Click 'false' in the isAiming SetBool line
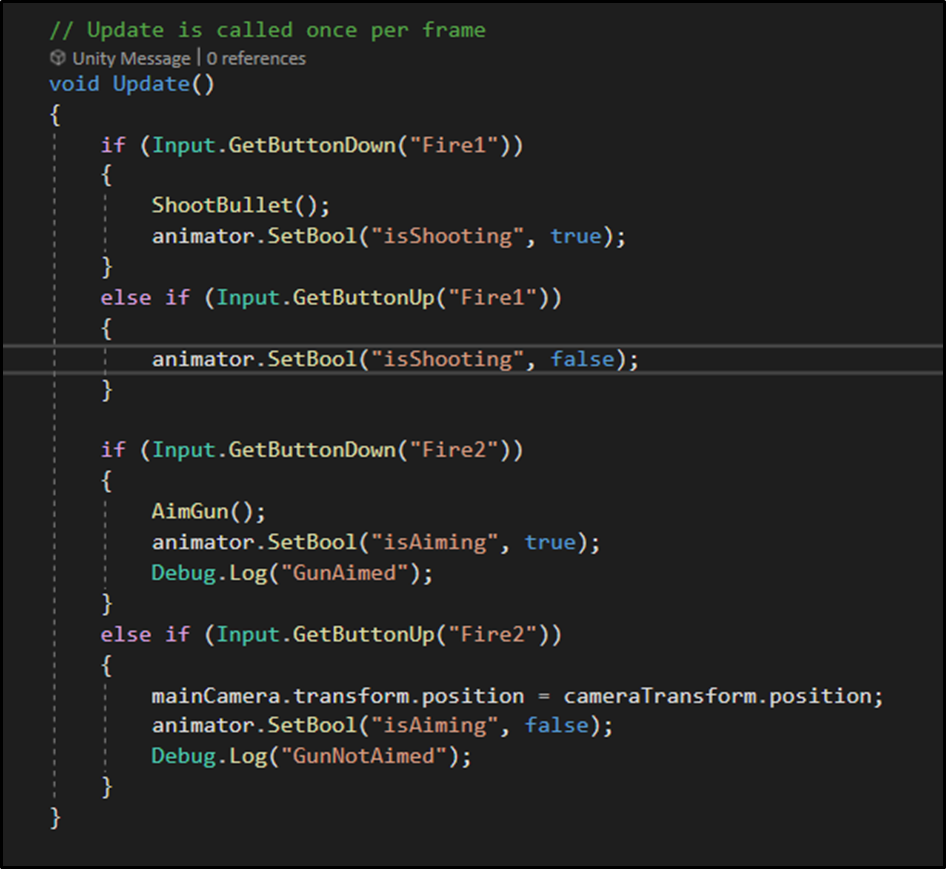This screenshot has height=869, width=946. pyautogui.click(x=556, y=725)
